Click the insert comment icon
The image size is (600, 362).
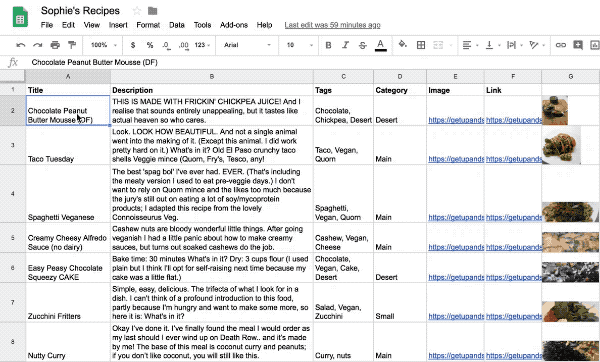(578, 45)
